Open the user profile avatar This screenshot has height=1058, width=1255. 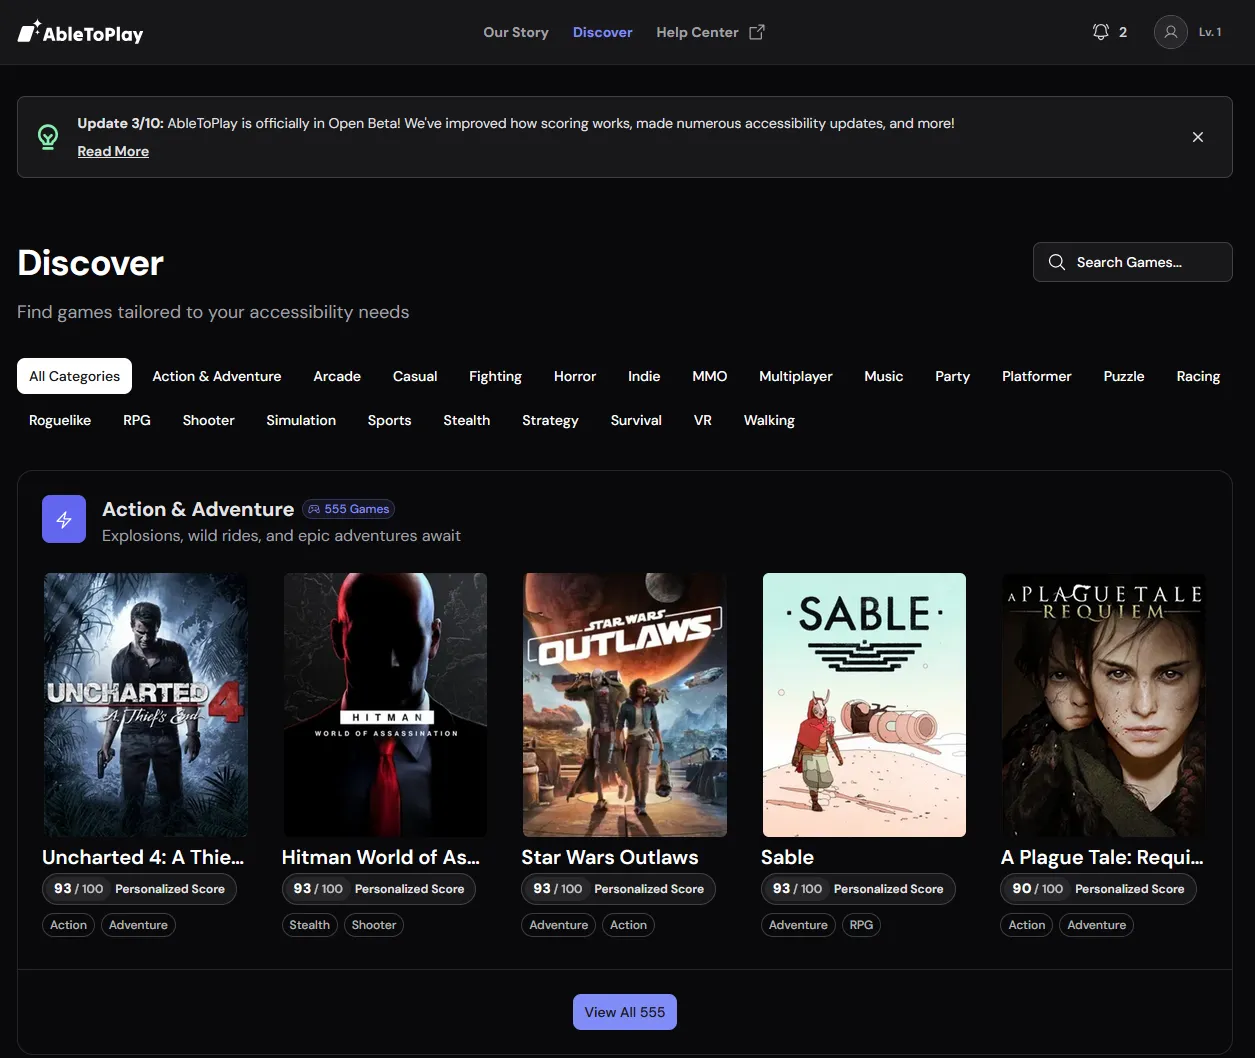[x=1170, y=32]
